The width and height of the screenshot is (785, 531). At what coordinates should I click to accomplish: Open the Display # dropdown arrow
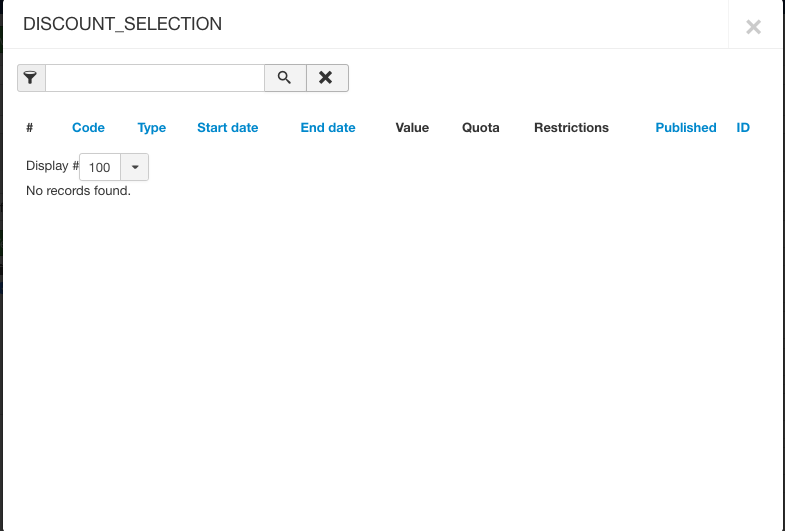134,167
